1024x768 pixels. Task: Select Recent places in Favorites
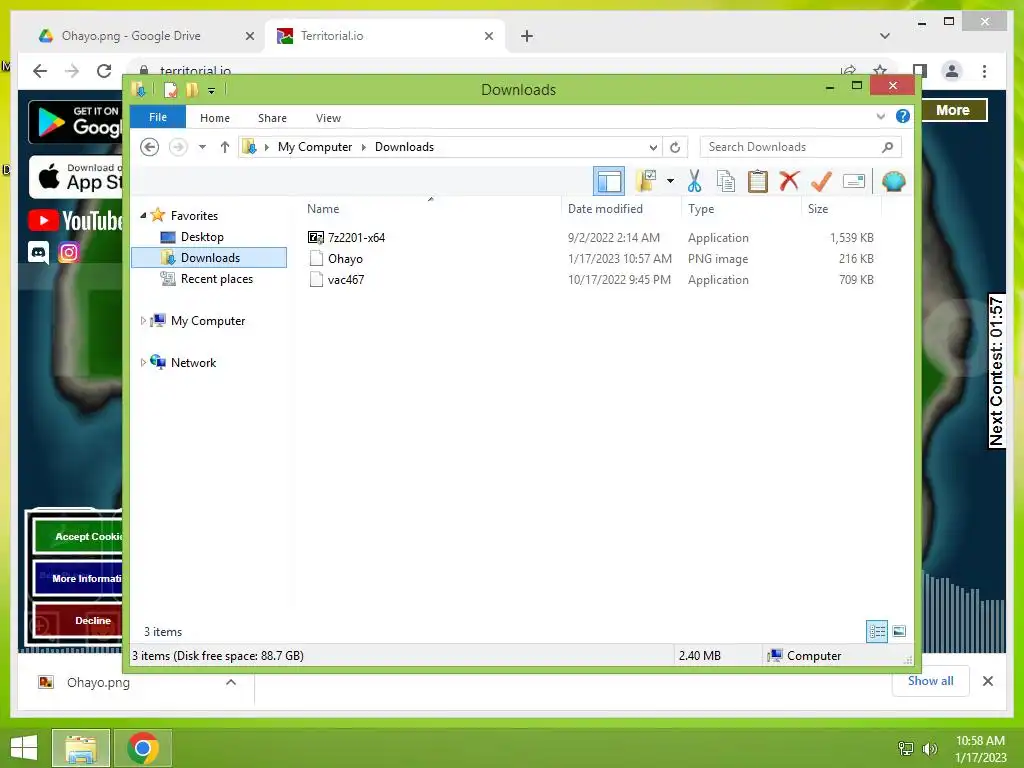pos(216,279)
